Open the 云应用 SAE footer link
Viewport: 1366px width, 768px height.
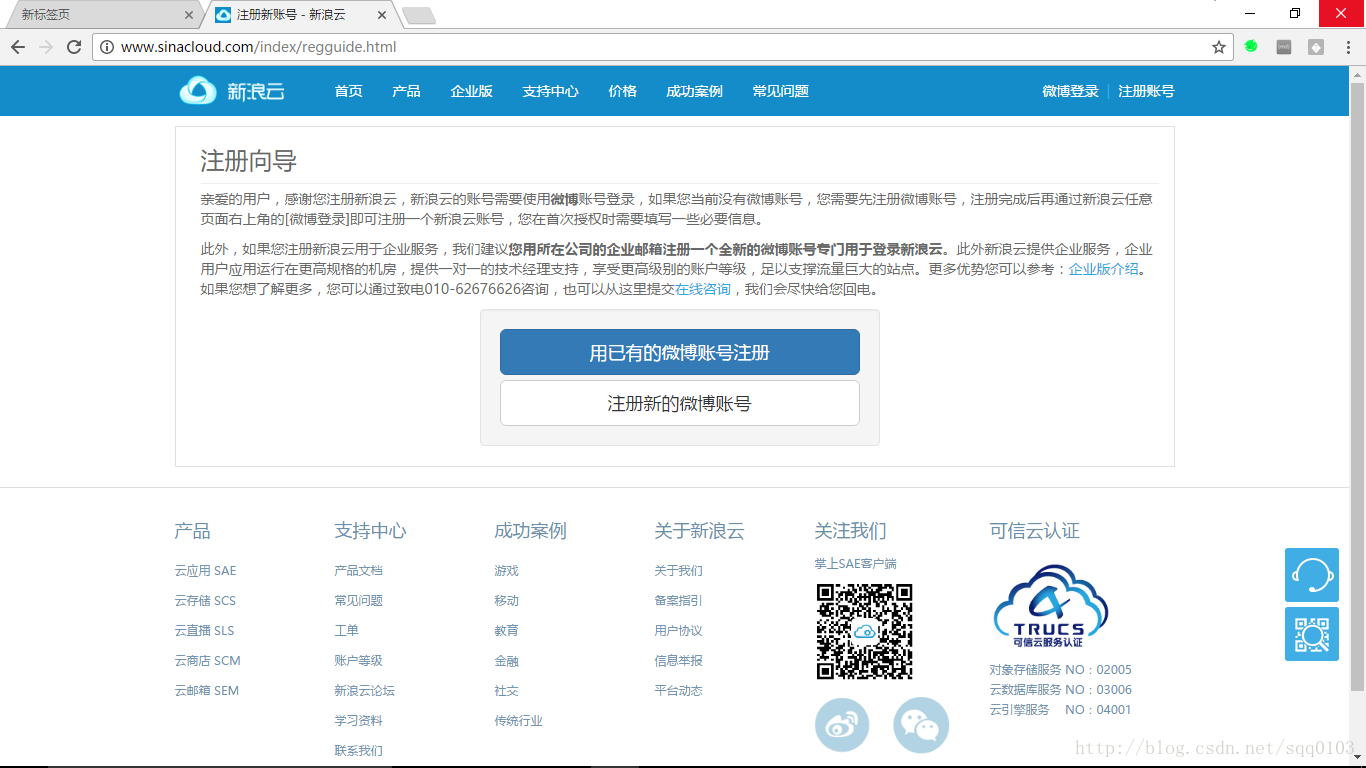click(x=205, y=571)
